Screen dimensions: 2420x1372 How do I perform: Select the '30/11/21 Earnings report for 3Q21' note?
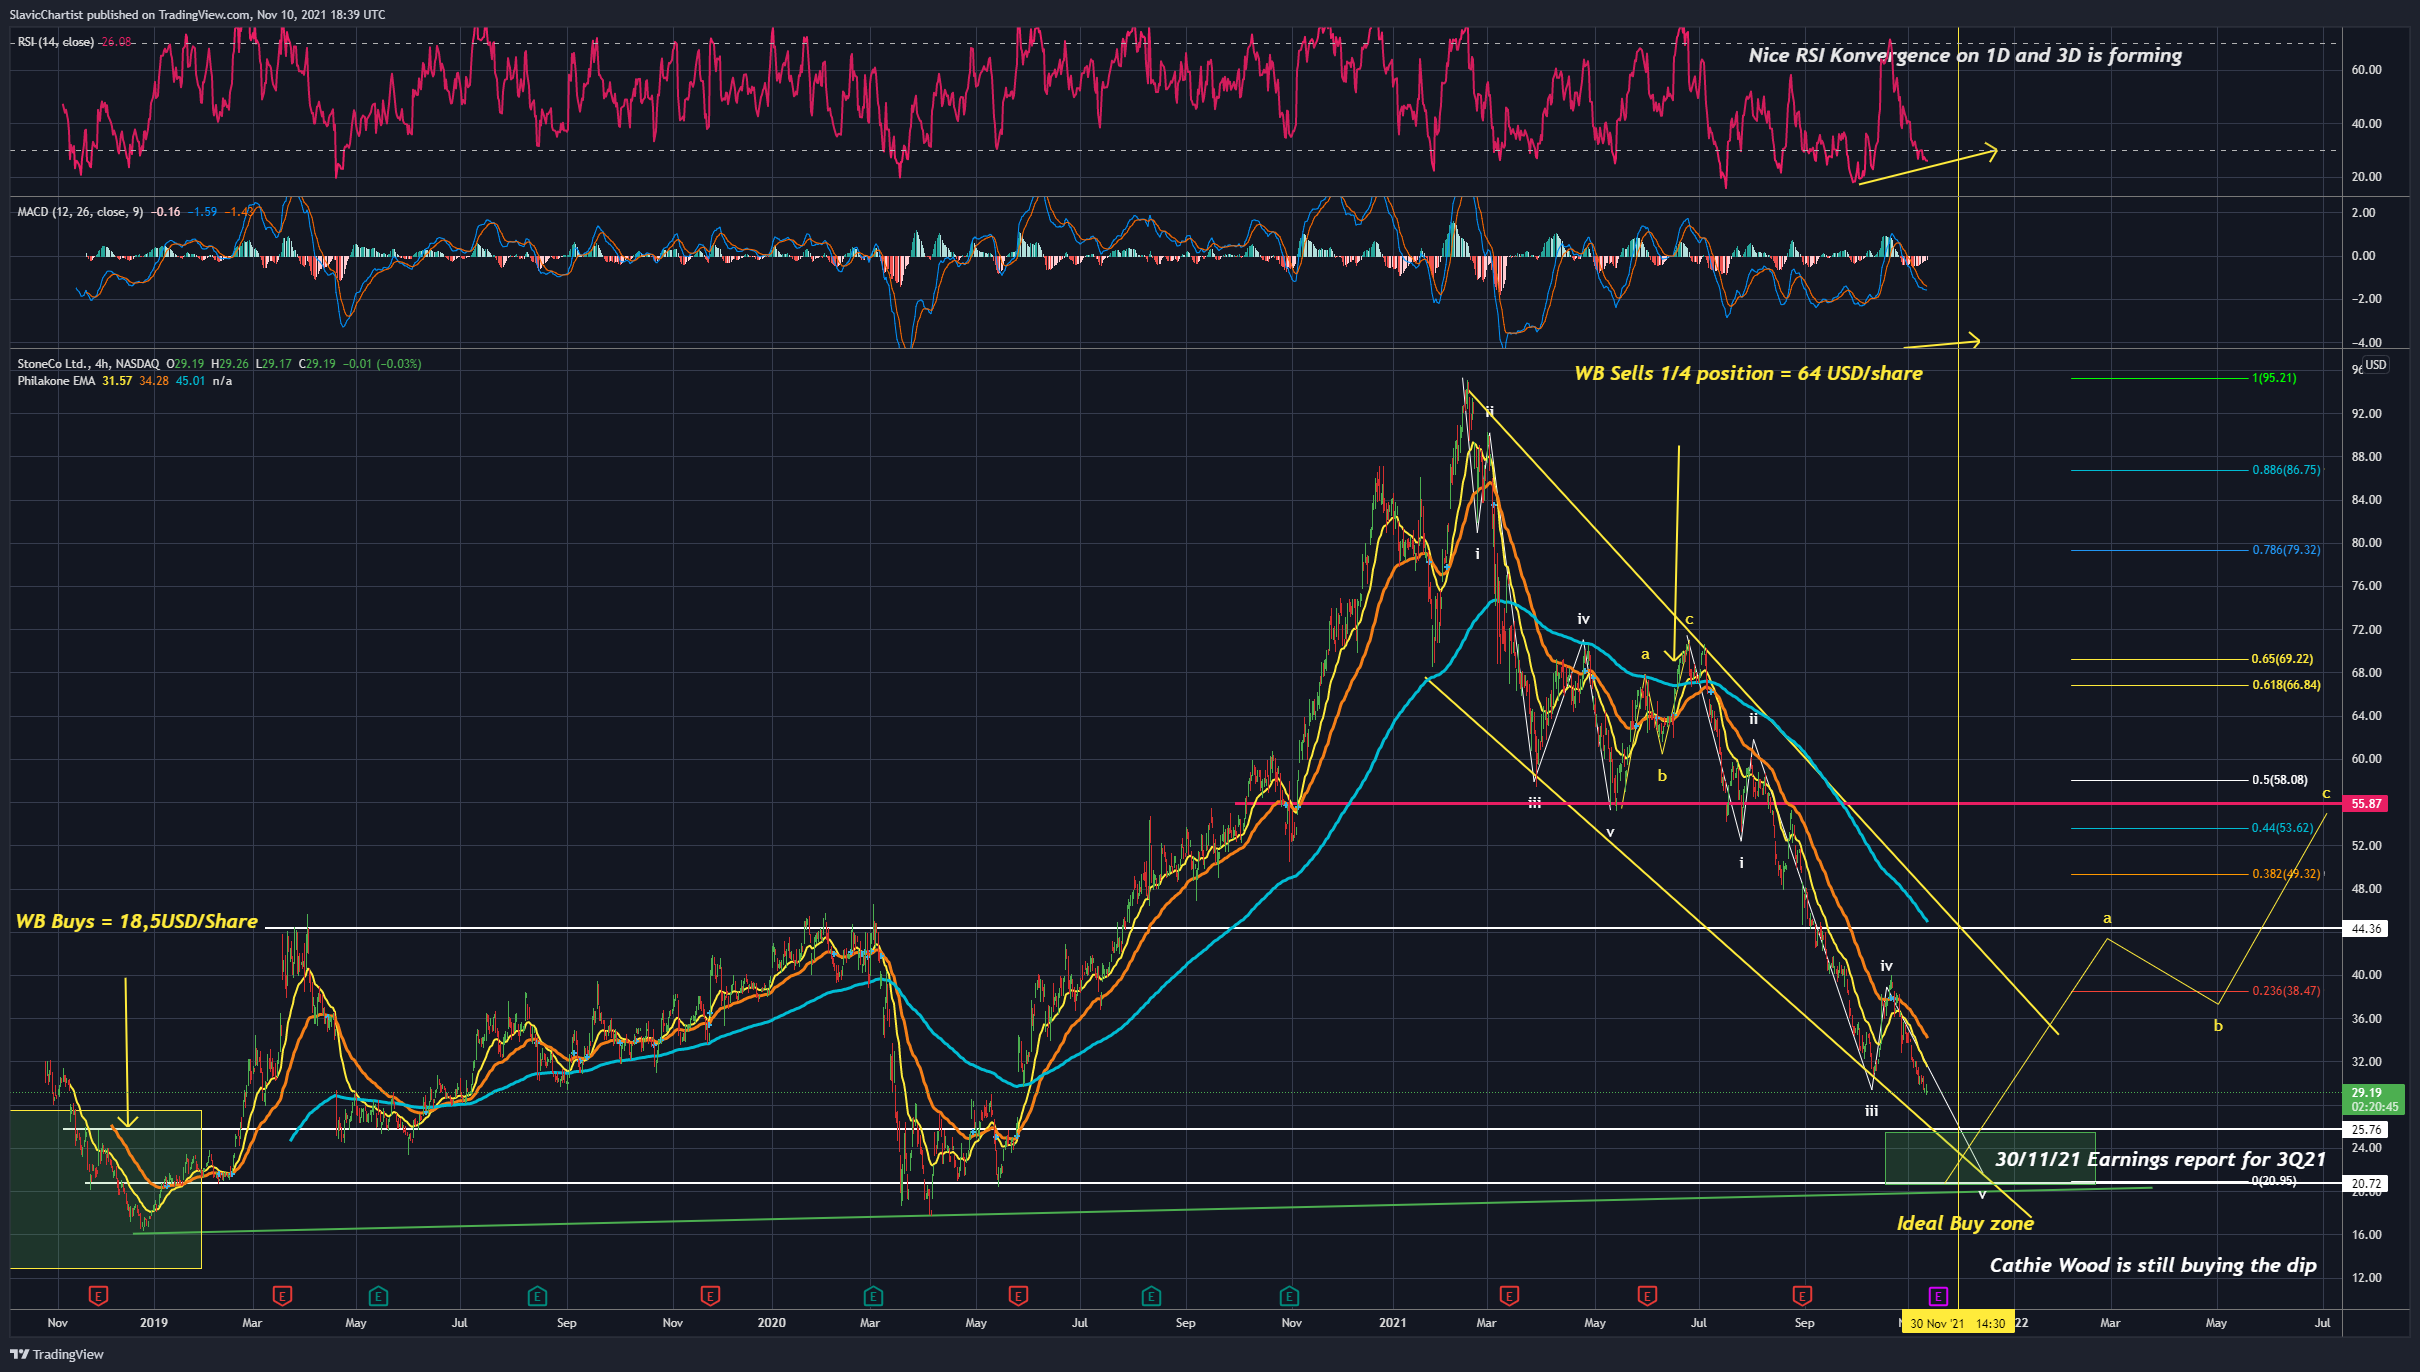point(2160,1159)
